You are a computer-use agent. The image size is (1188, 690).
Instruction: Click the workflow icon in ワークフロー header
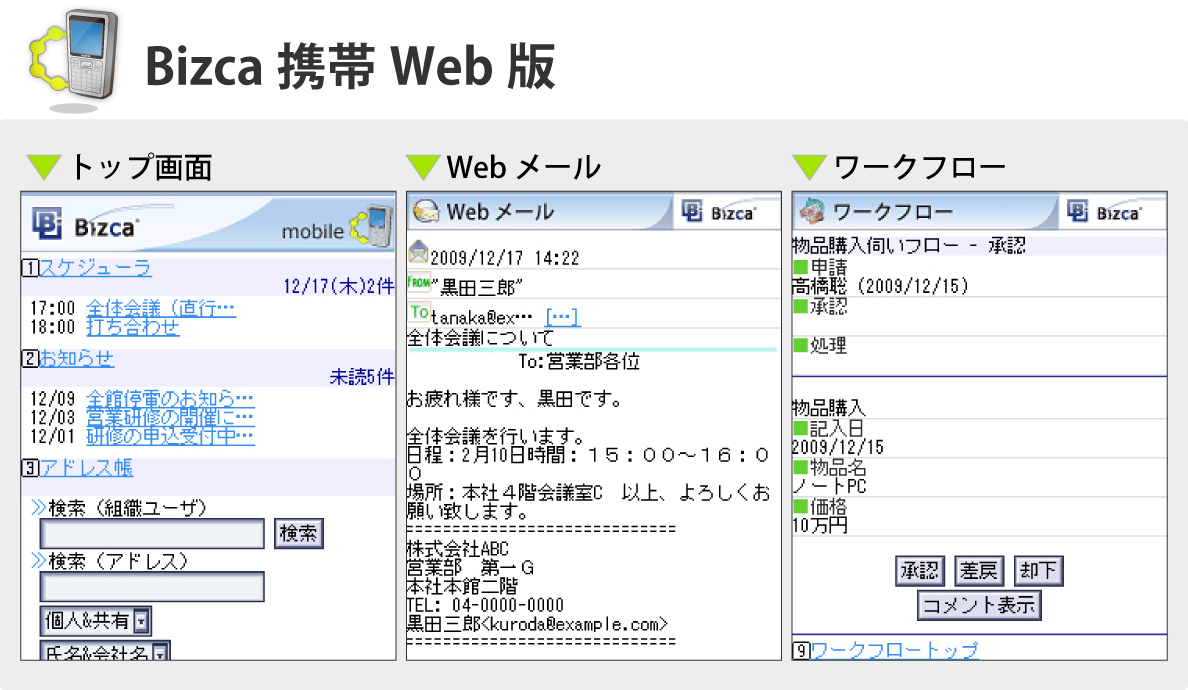coord(812,211)
